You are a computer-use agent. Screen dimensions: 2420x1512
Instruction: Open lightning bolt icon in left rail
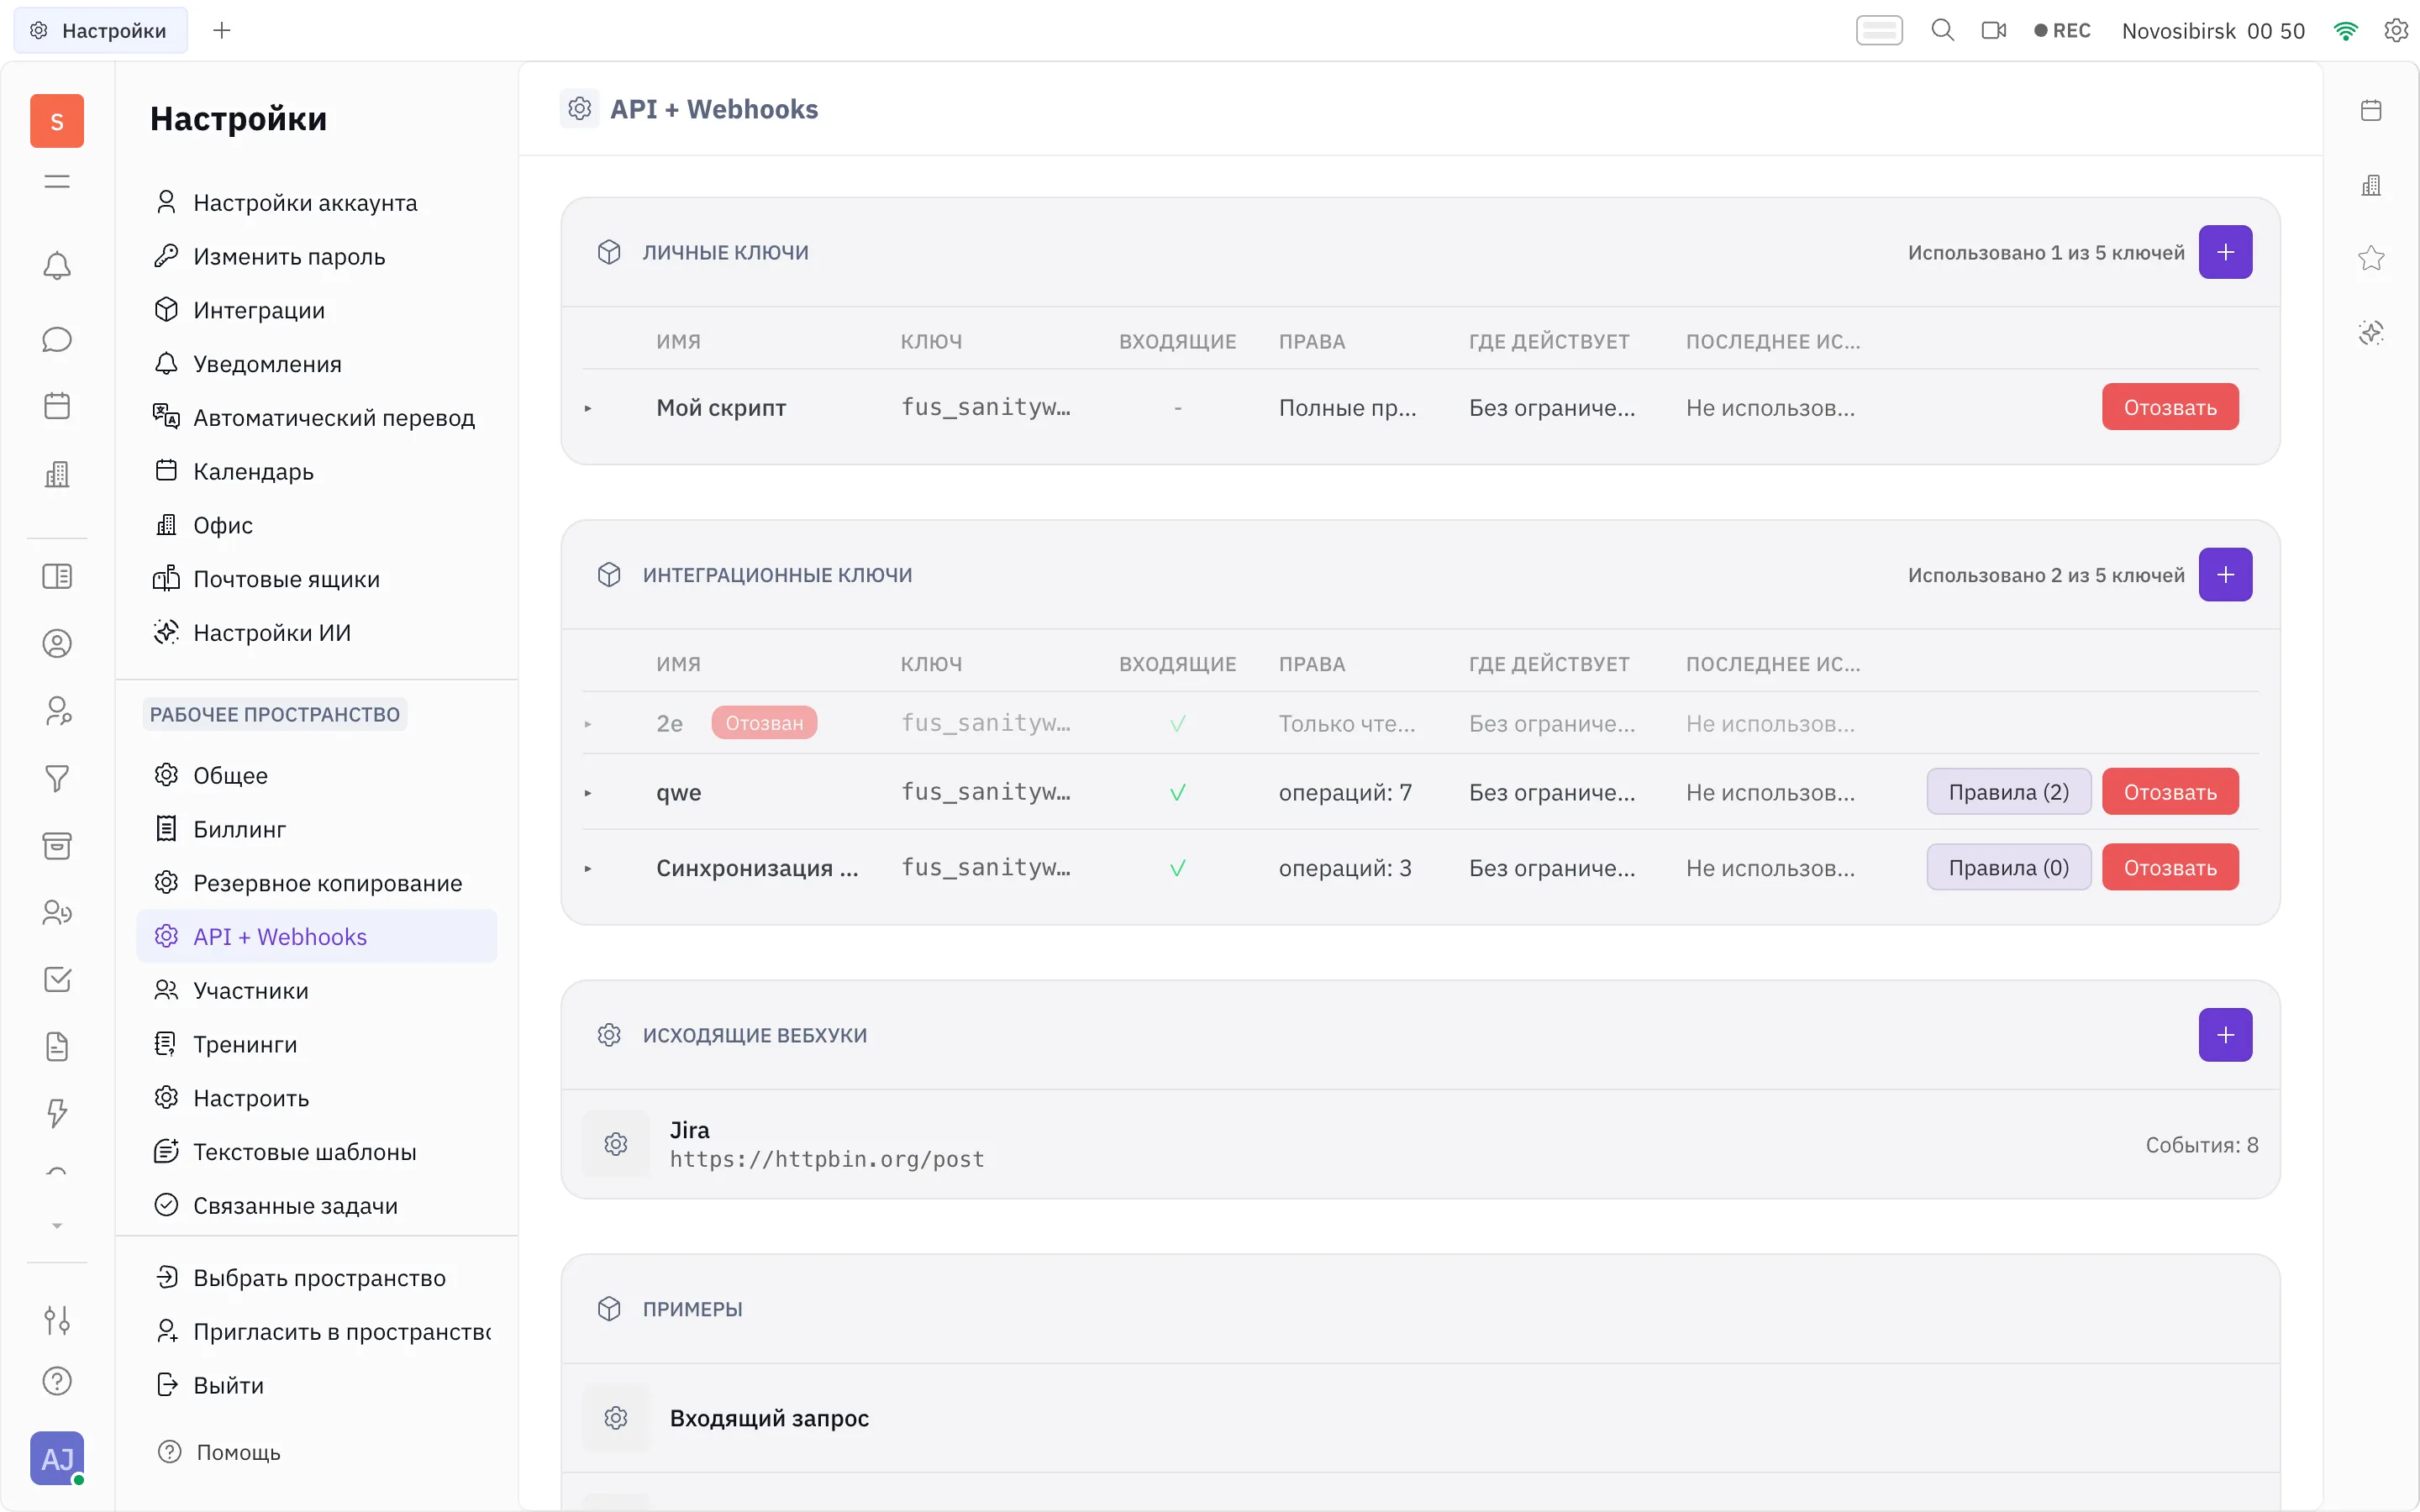coord(57,1113)
